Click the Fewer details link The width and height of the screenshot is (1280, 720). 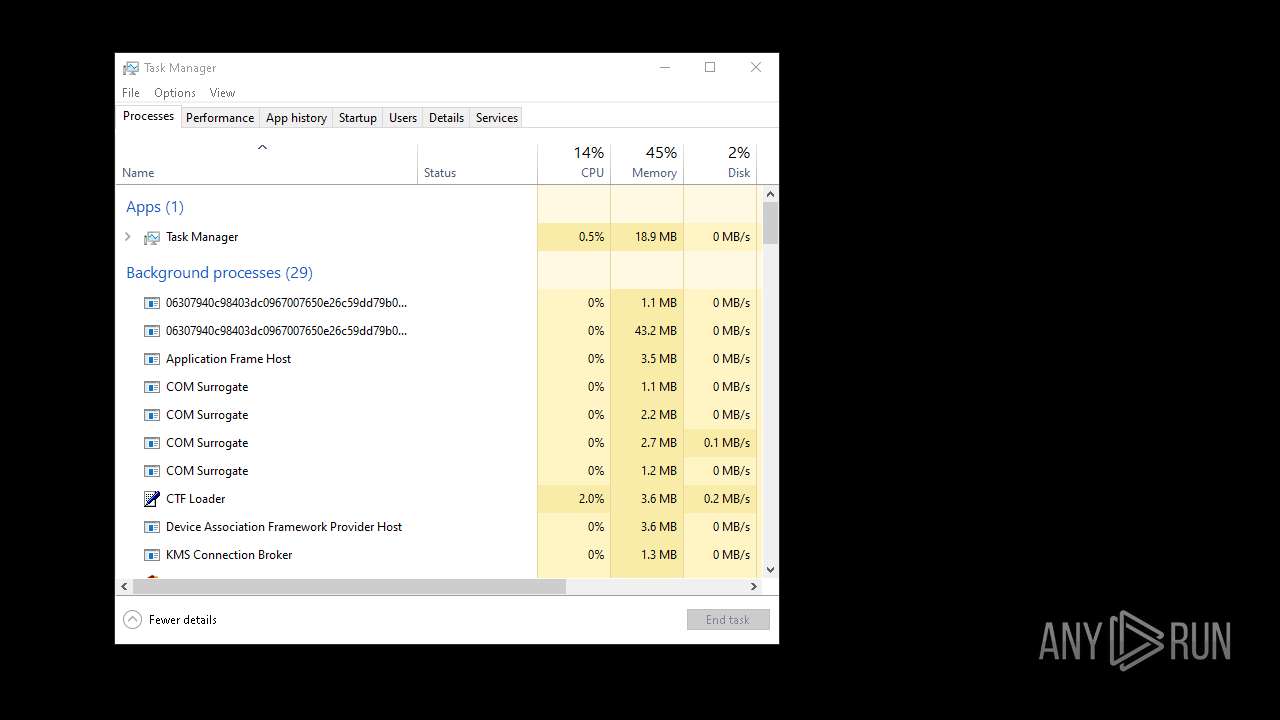pos(183,620)
